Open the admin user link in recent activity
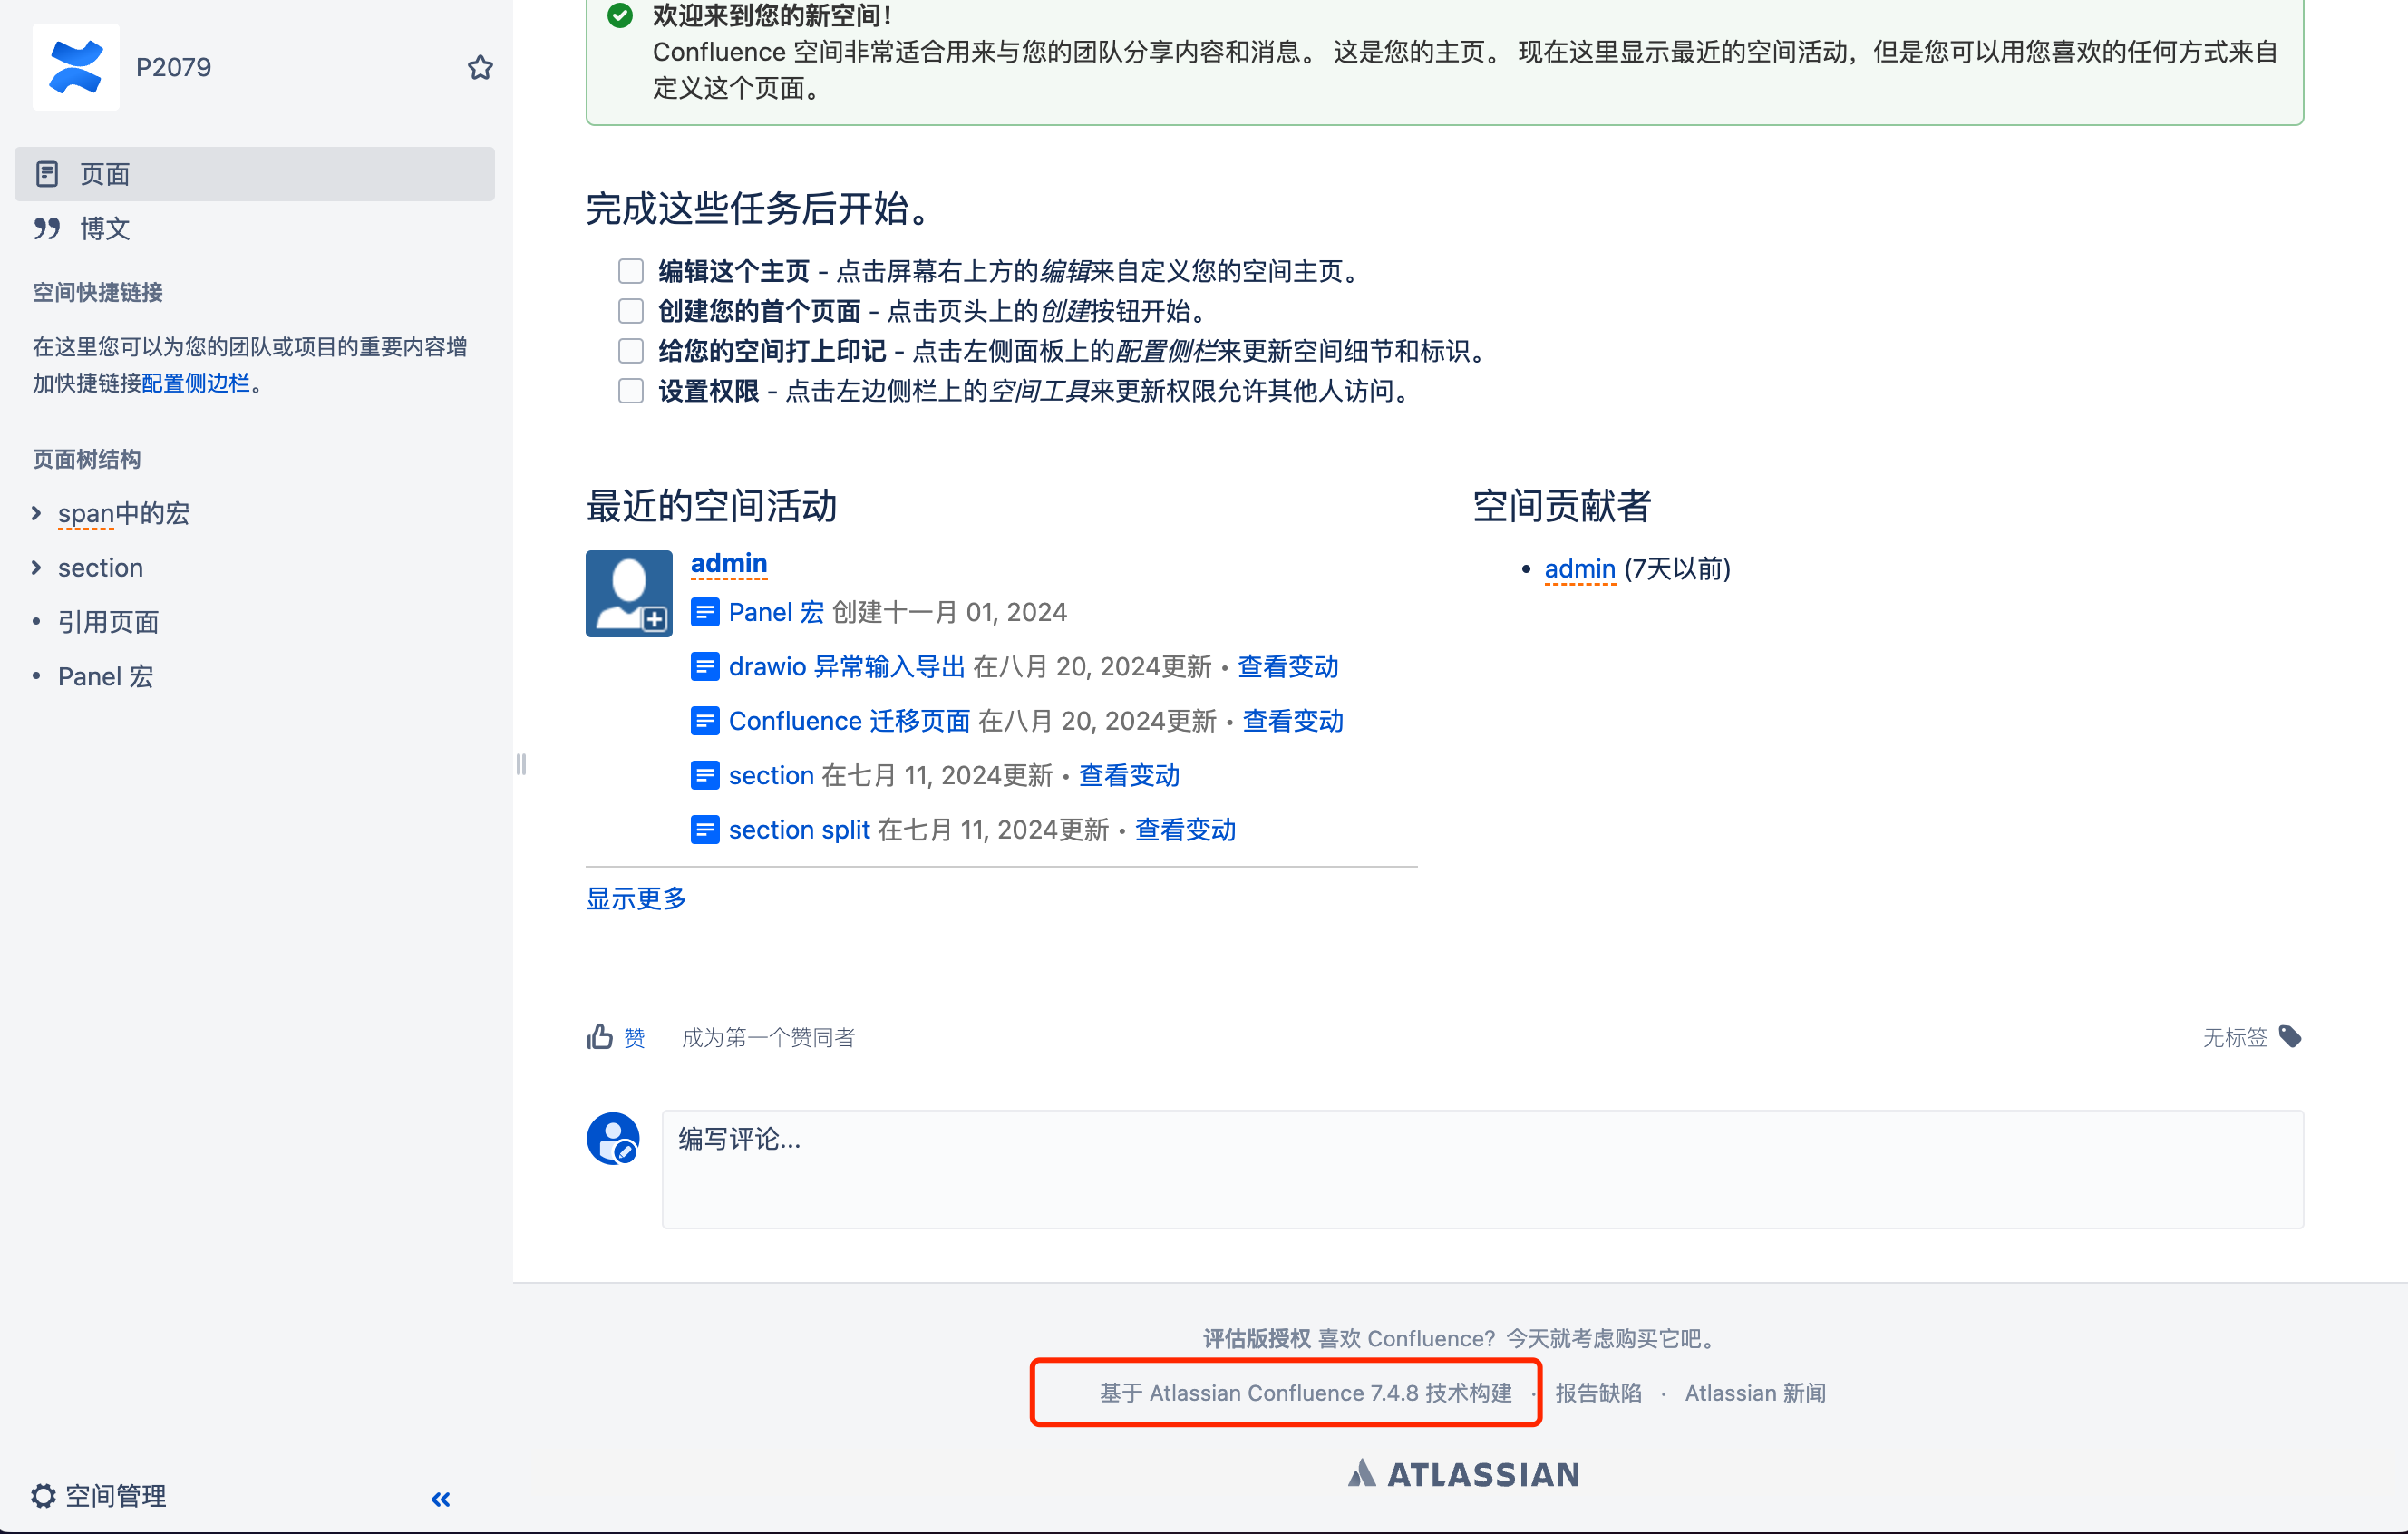2408x1534 pixels. click(729, 563)
